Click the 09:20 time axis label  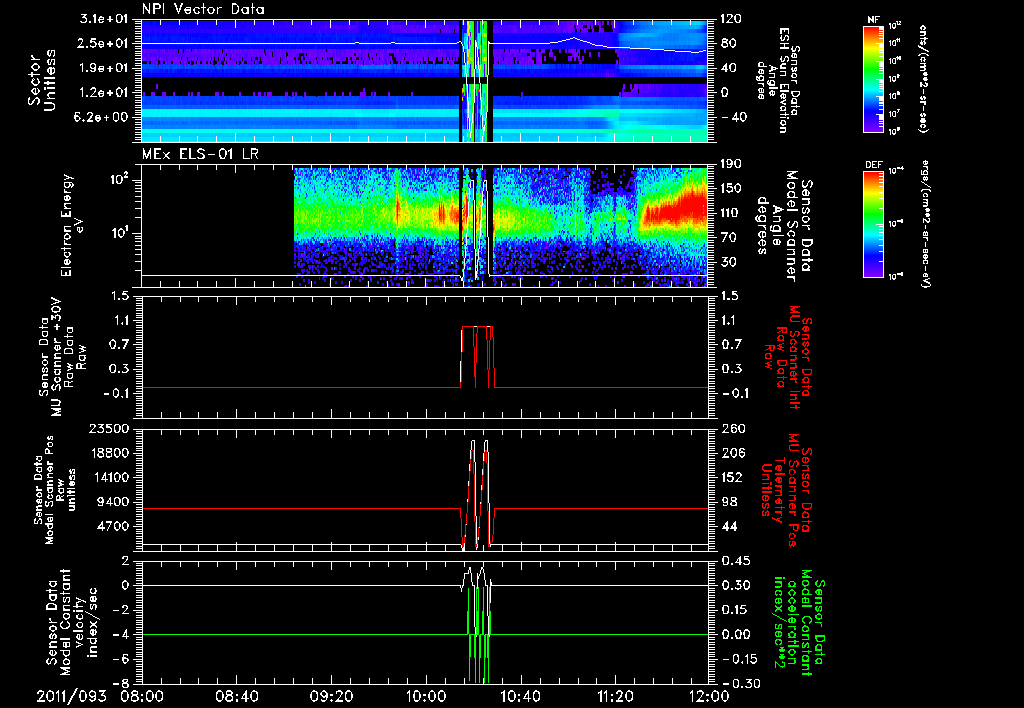click(333, 696)
